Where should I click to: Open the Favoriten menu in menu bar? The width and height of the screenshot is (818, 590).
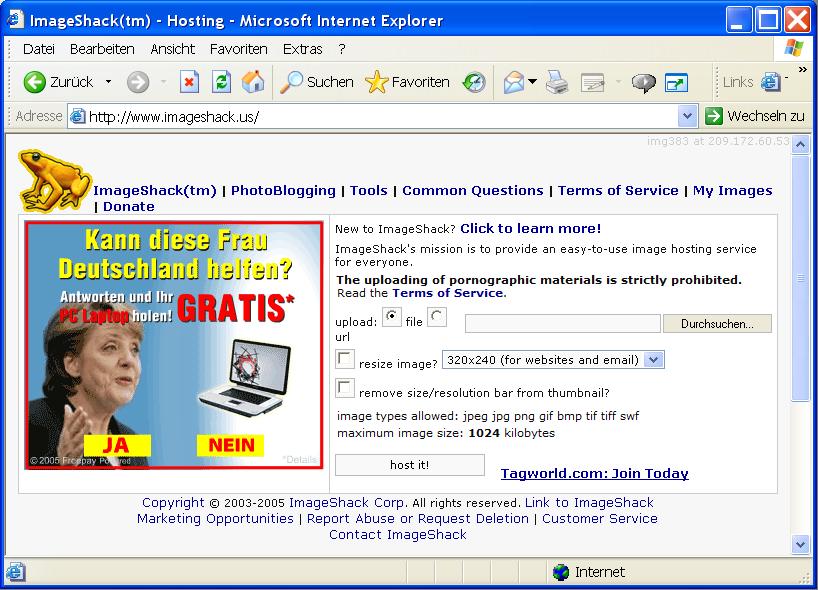point(238,49)
